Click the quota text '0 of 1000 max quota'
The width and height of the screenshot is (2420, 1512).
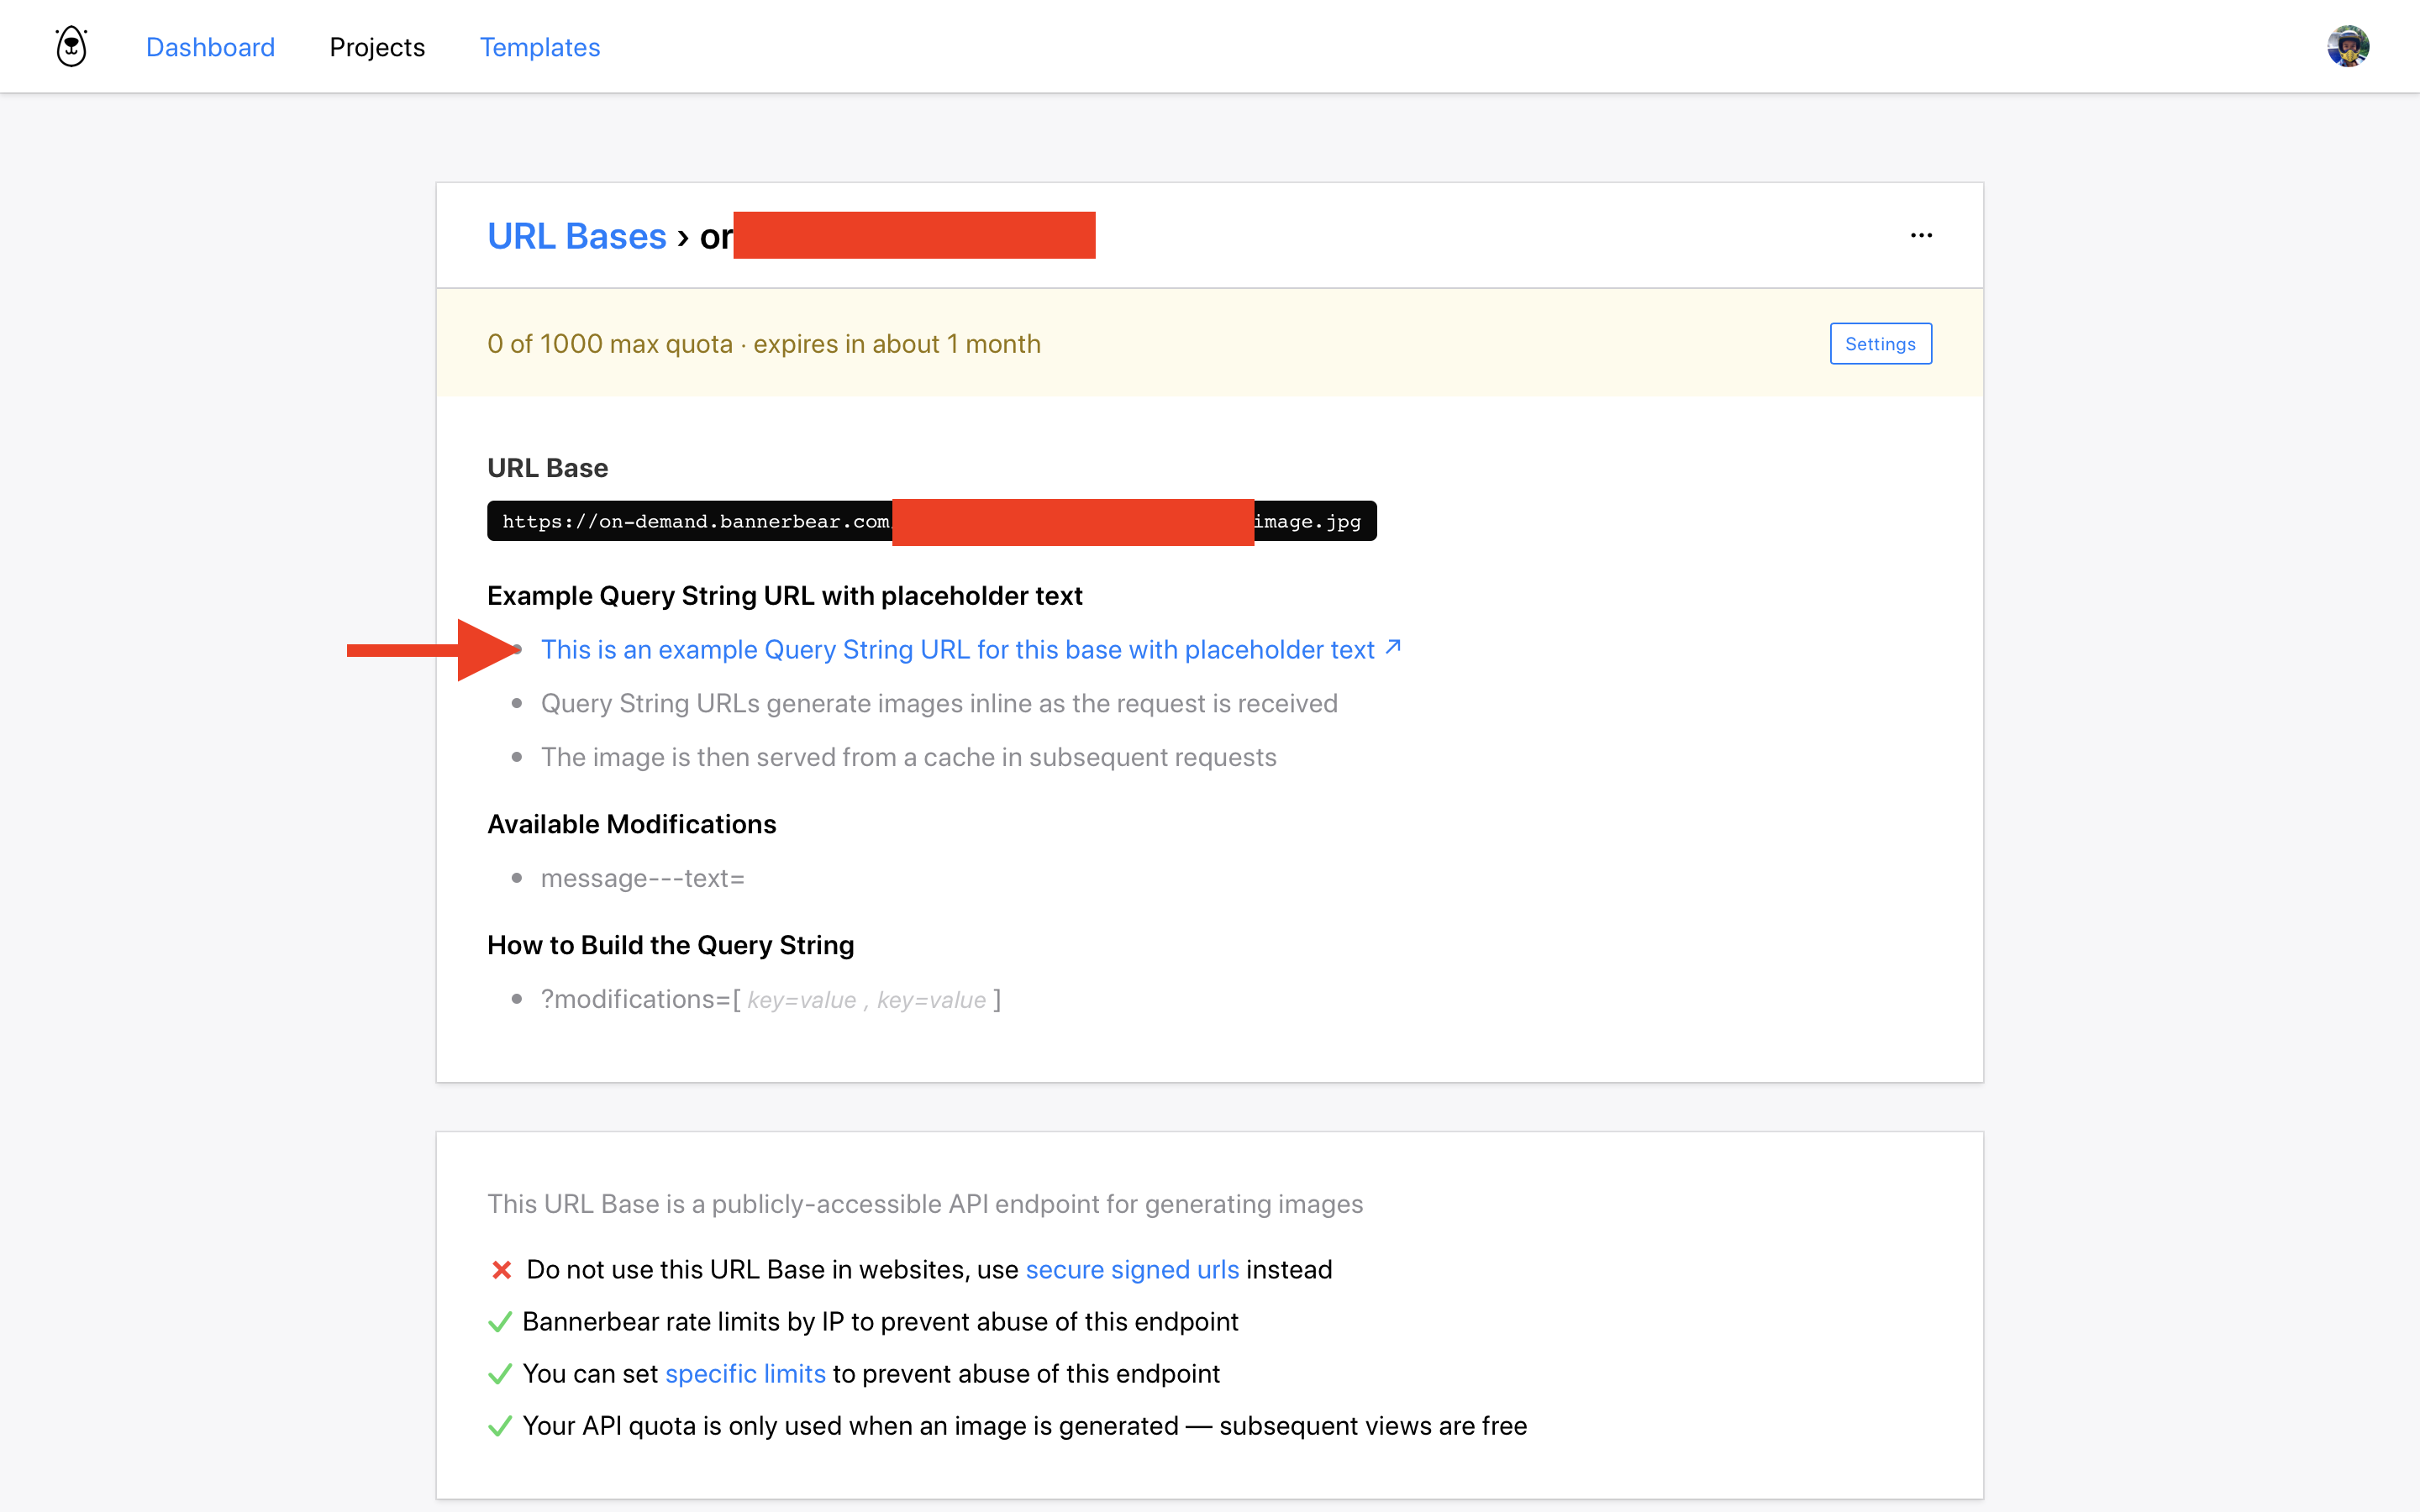(610, 344)
